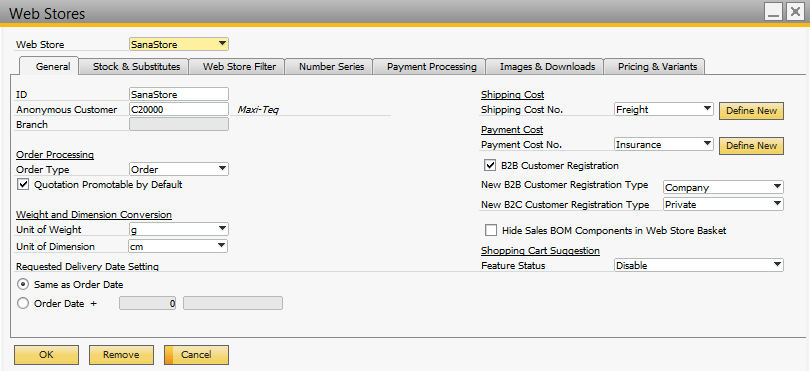
Task: Switch to Pricing & Variants tab
Action: (657, 67)
